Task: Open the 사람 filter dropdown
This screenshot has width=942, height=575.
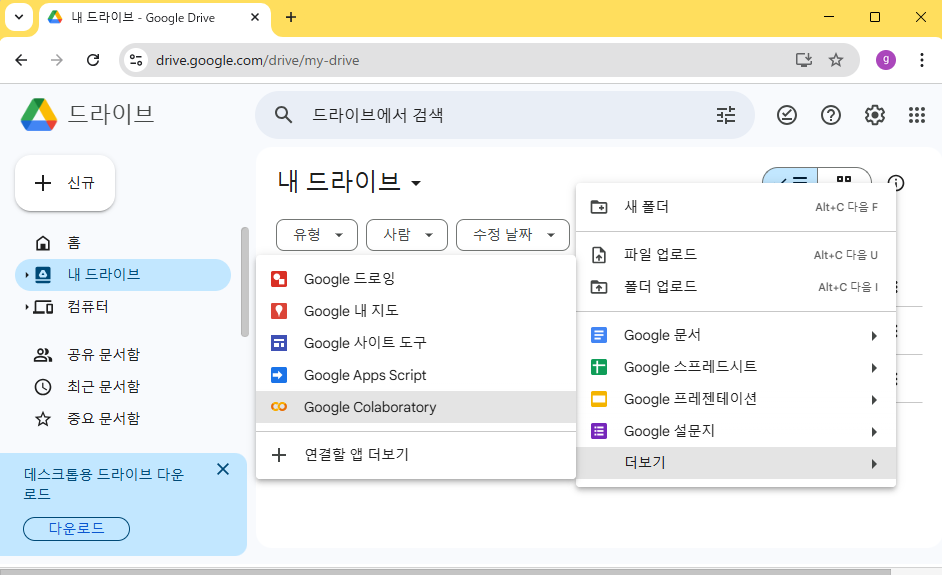Action: 407,235
